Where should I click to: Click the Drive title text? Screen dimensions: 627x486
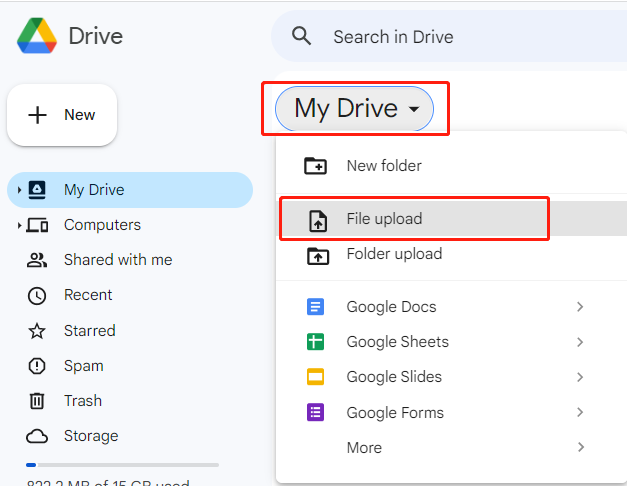96,36
